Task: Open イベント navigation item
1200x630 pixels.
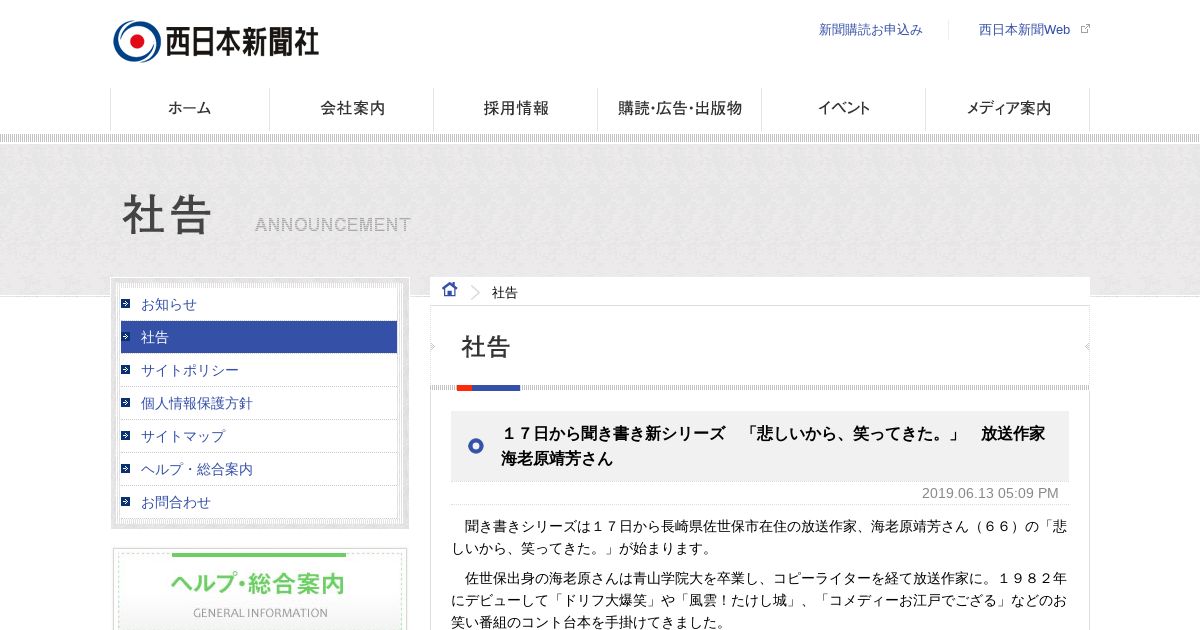Action: [x=844, y=109]
